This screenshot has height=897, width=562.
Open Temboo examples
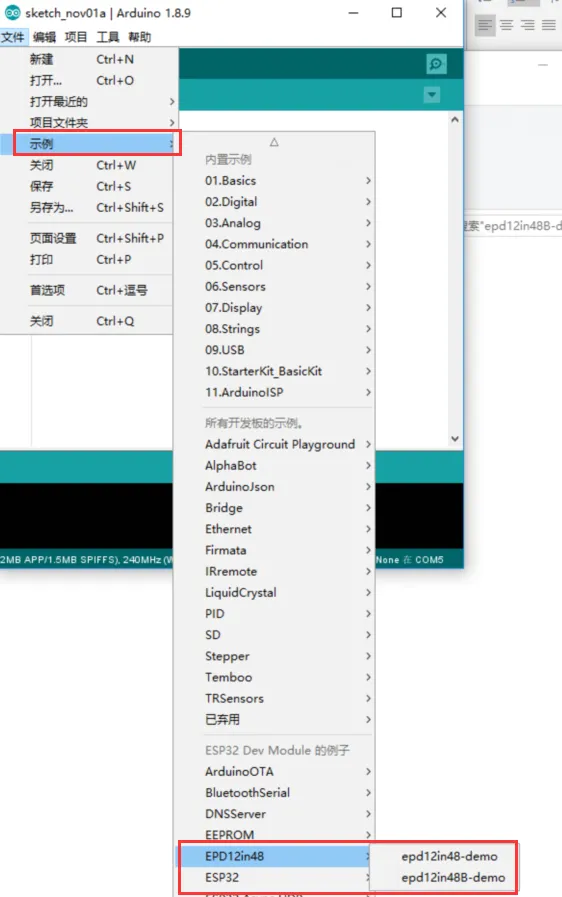pos(274,677)
